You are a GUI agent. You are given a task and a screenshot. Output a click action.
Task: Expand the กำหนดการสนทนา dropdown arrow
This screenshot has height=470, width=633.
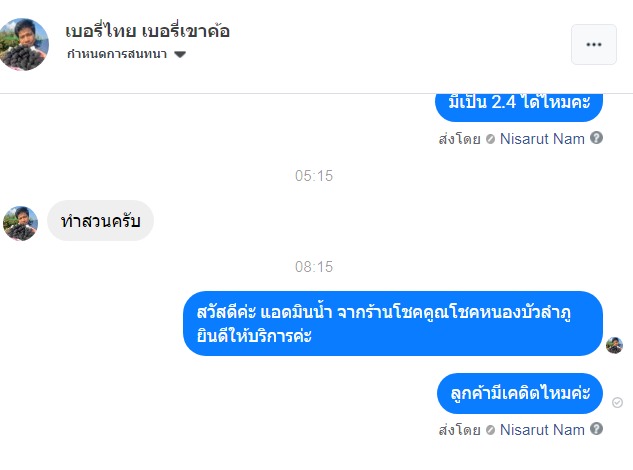[x=180, y=55]
